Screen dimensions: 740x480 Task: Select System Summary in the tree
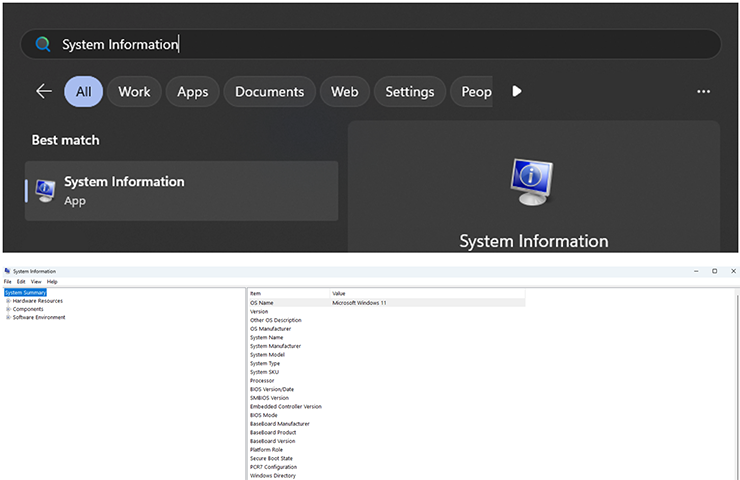pos(25,293)
